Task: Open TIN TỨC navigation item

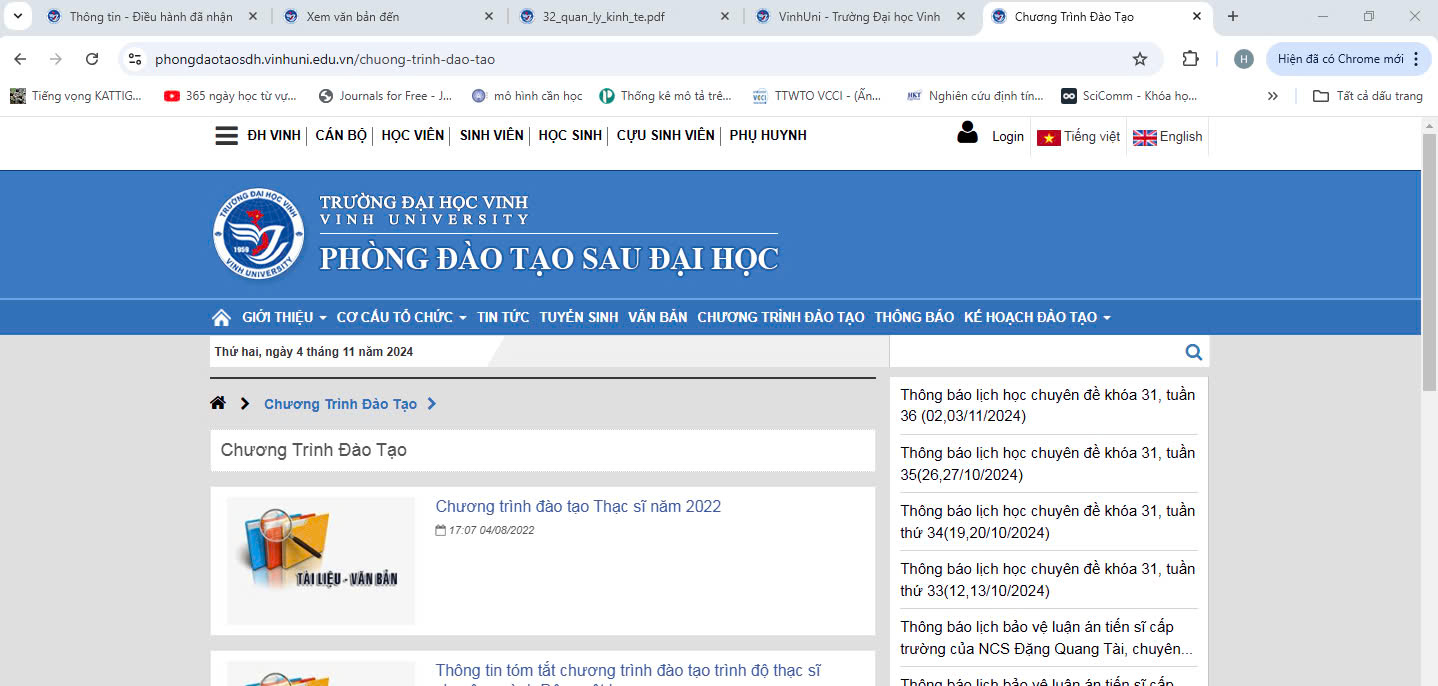Action: coord(503,317)
